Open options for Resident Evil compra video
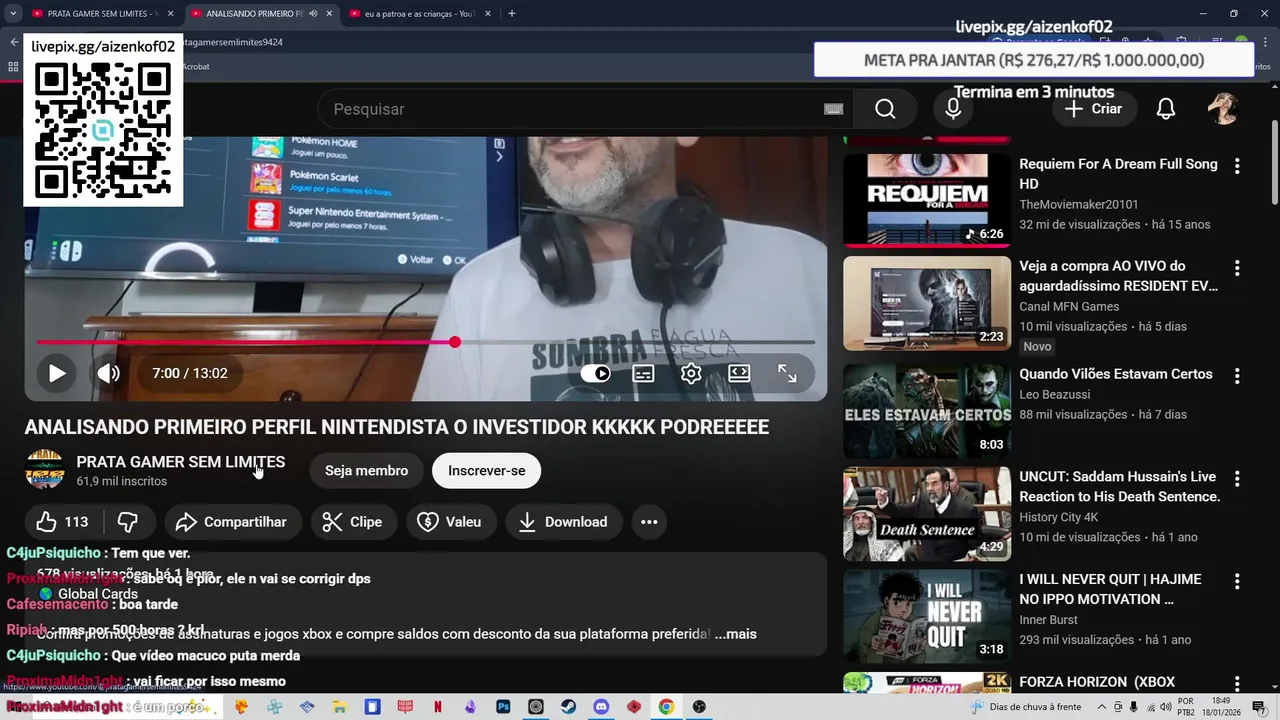 tap(1237, 268)
